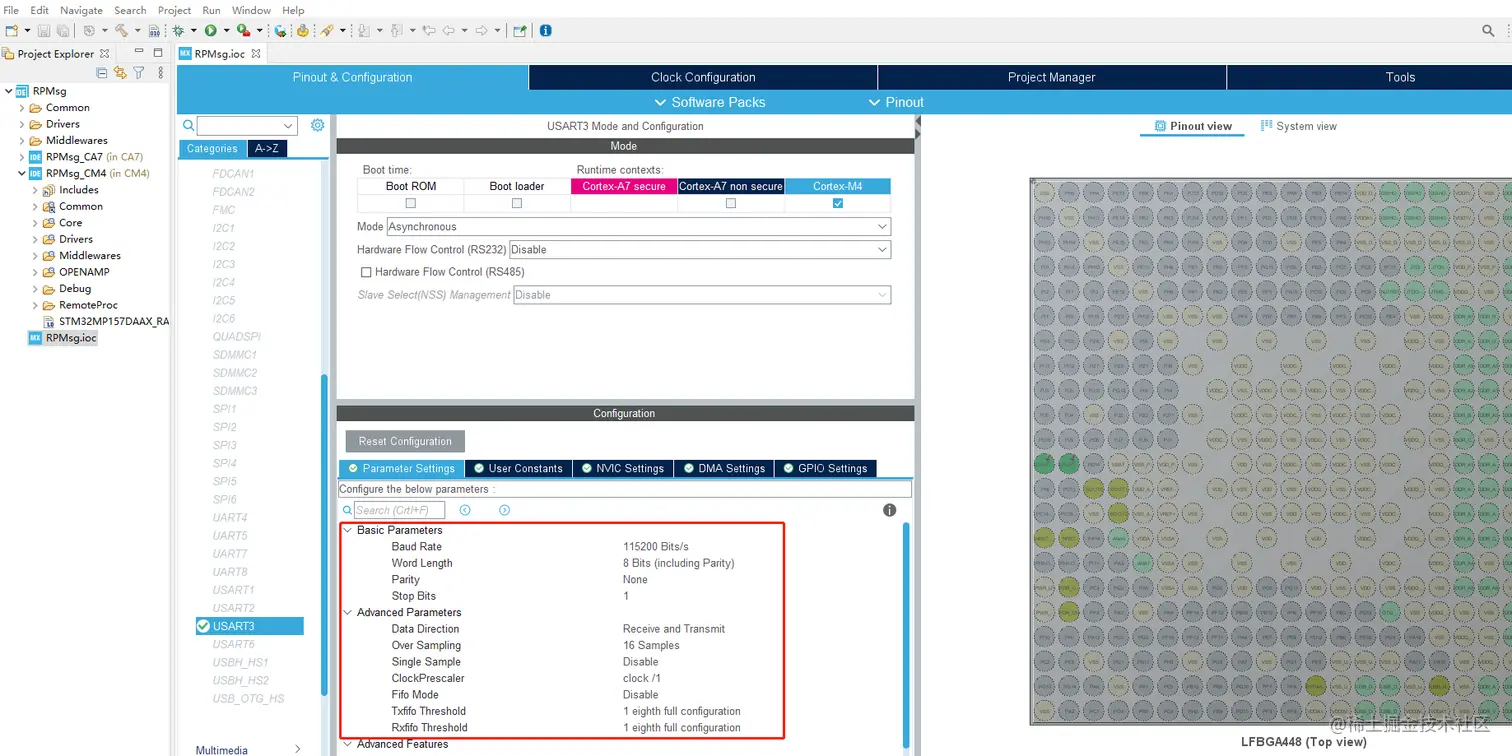Collapse all in Project Explorer
The image size is (1512, 756).
coord(102,72)
